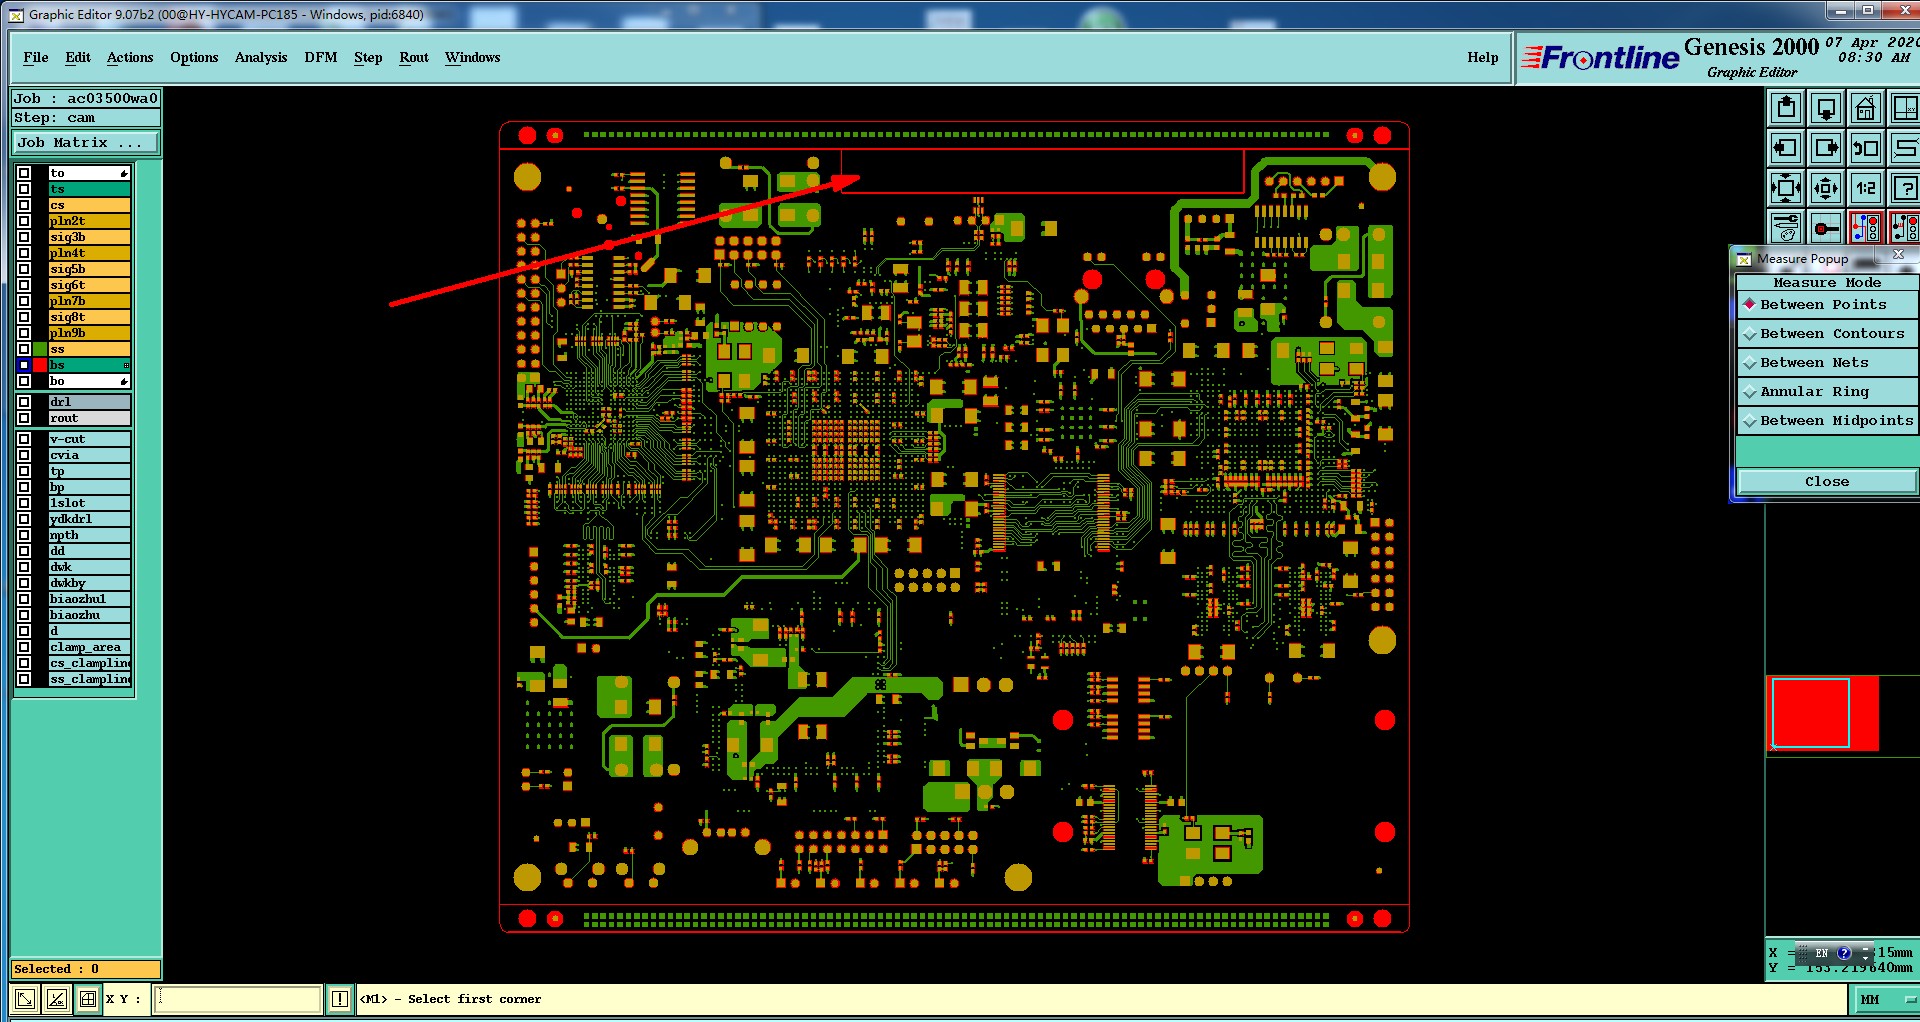Click the S-shaped trace path icon
The height and width of the screenshot is (1022, 1920).
click(x=1904, y=148)
